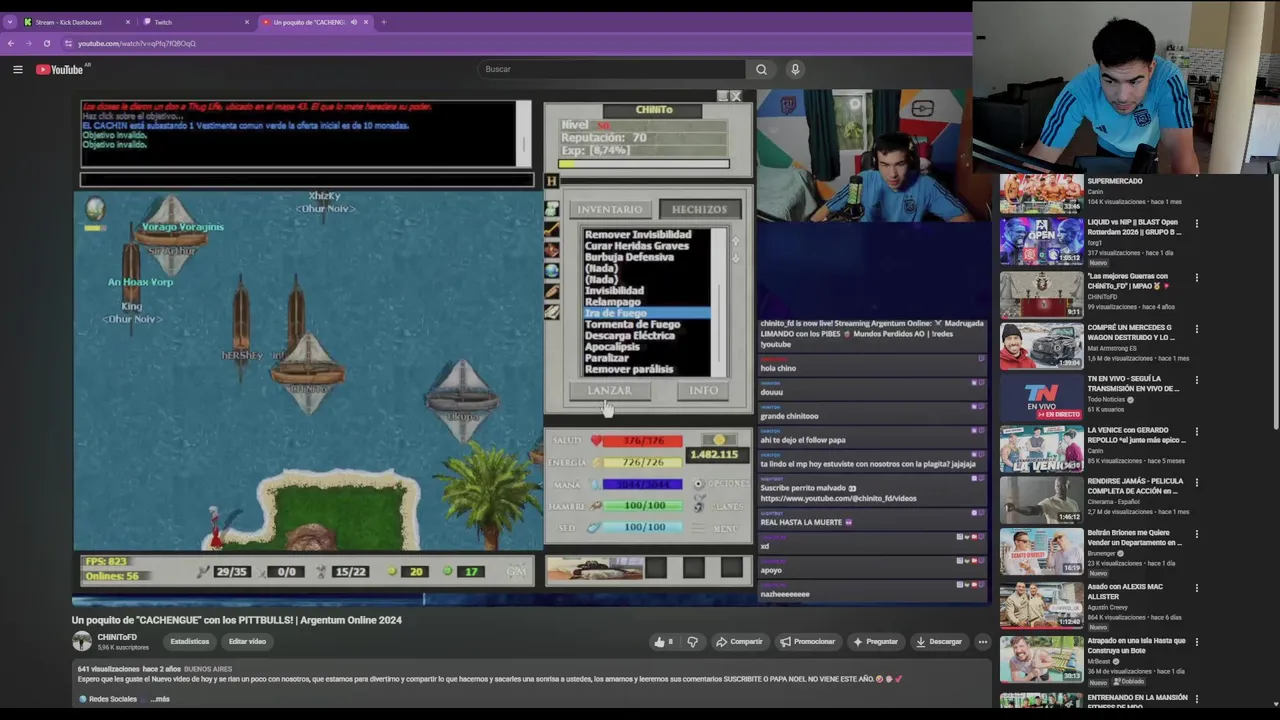Open the Estadísticas button

click(x=189, y=642)
